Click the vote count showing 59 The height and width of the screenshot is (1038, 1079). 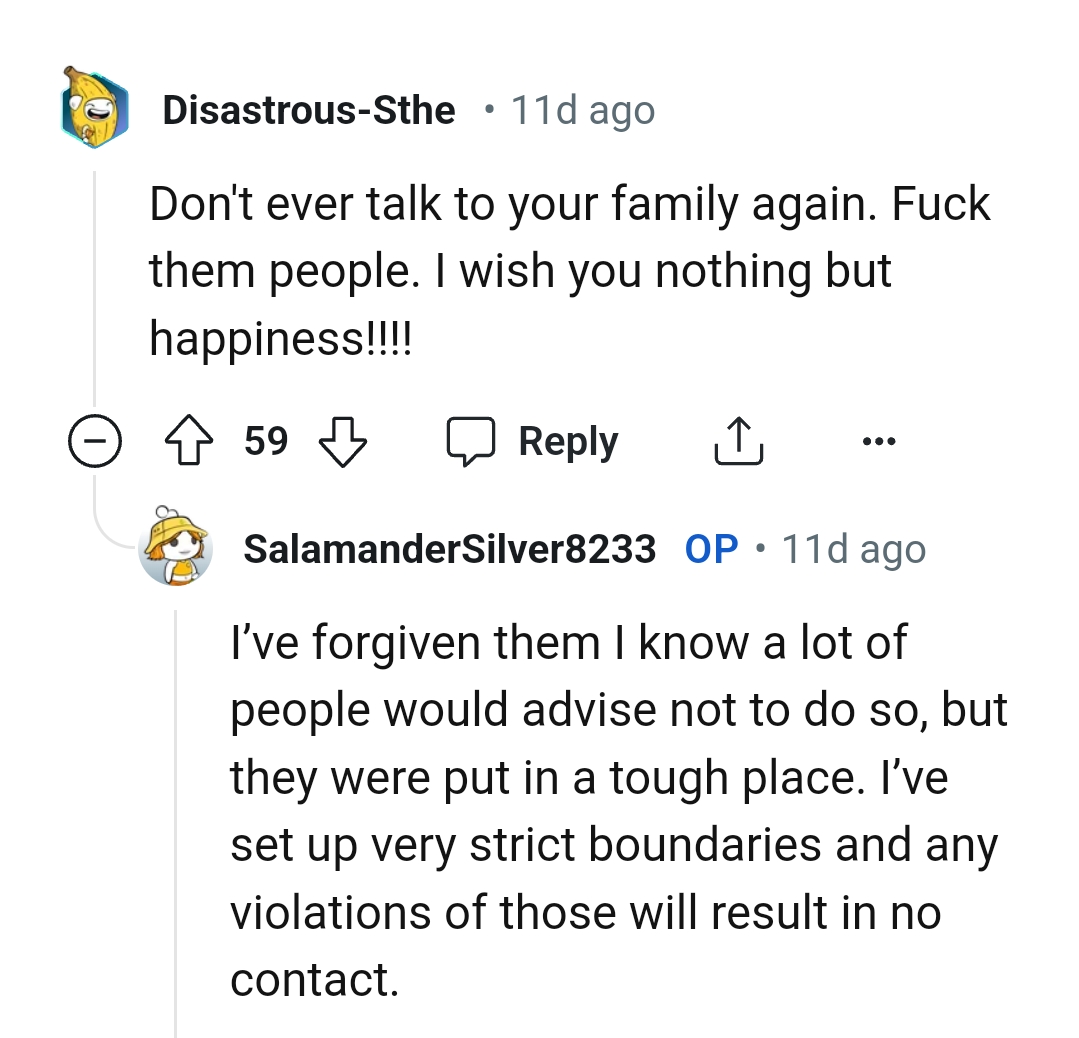coord(266,440)
